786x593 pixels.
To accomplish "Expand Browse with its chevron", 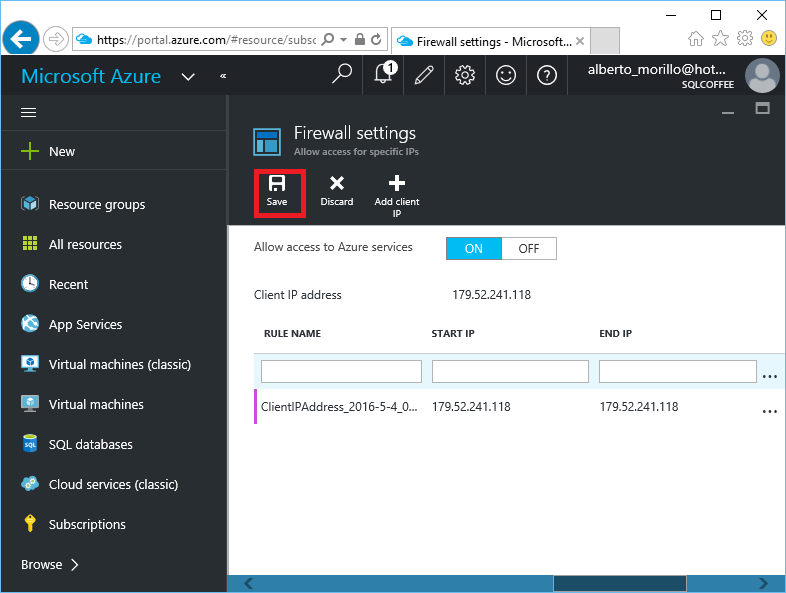I will point(50,565).
